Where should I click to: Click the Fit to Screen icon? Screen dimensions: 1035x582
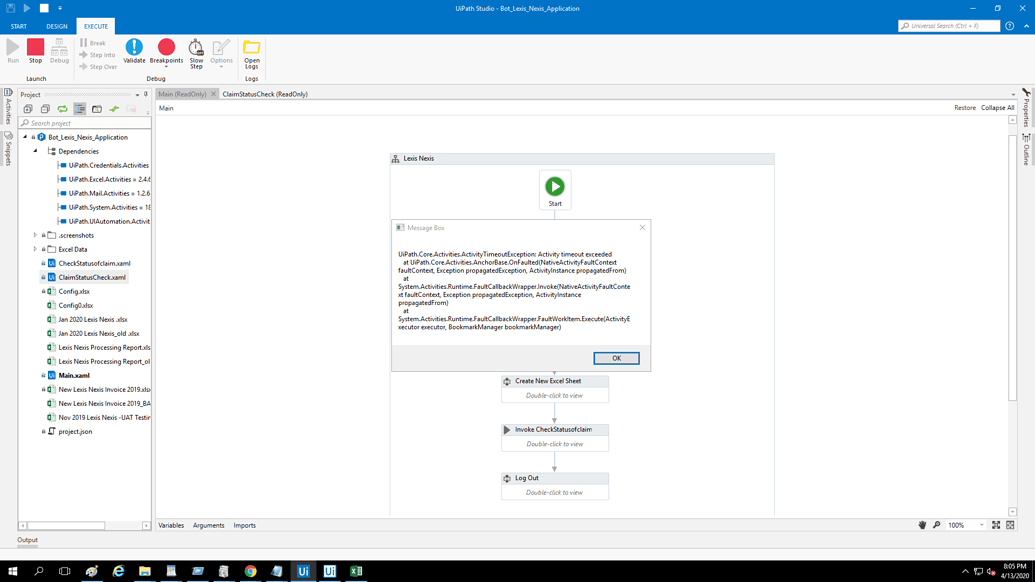(996, 525)
